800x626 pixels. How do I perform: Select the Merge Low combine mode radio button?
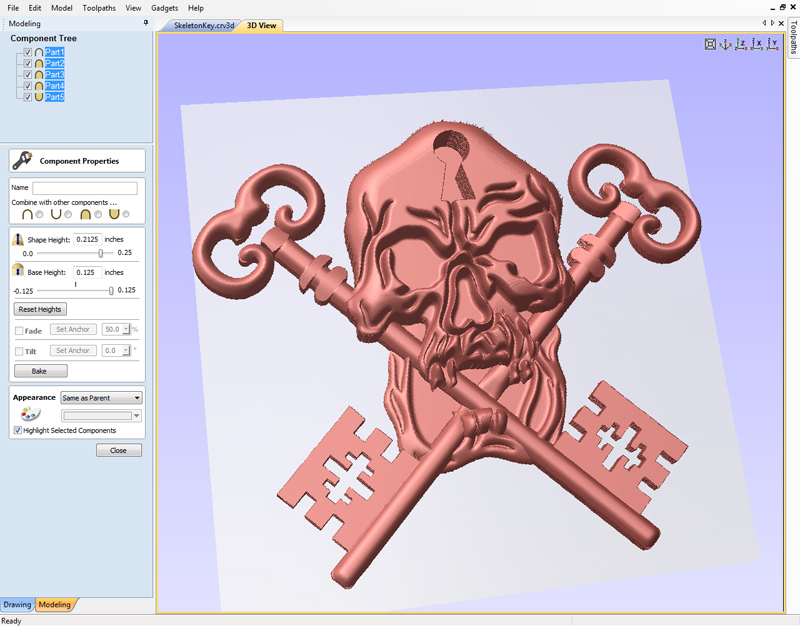tap(126, 214)
